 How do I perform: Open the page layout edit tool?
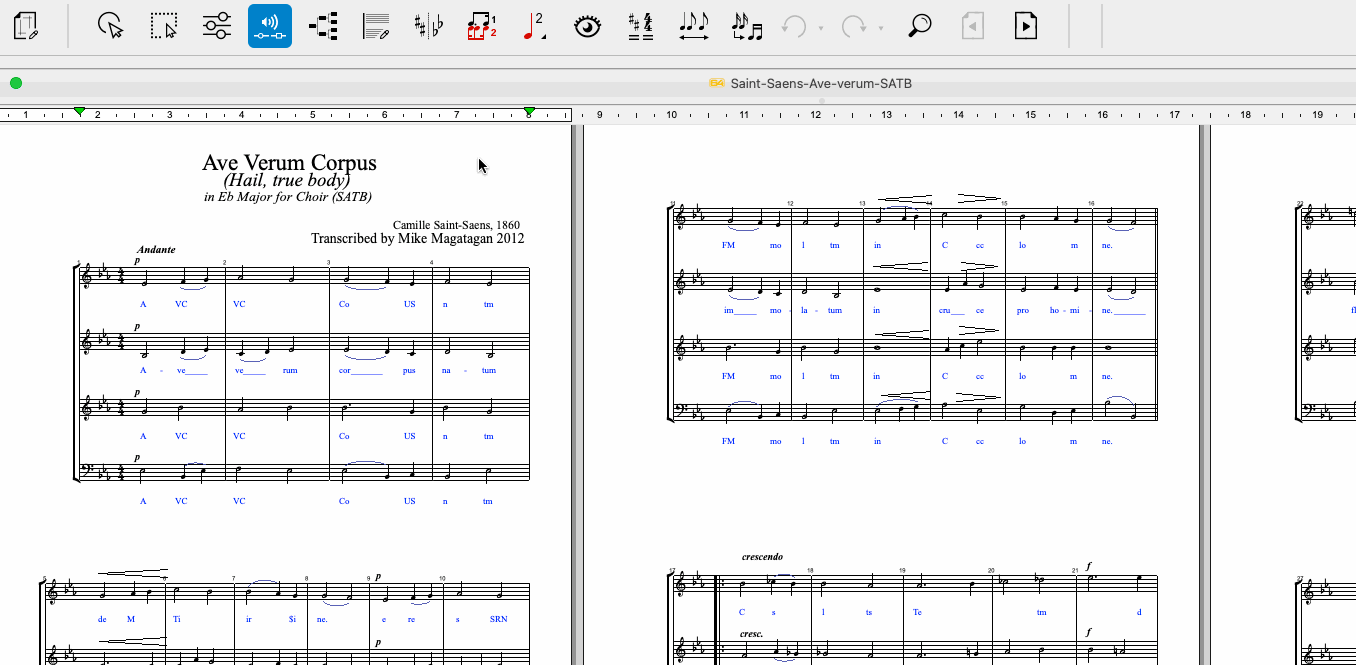[x=27, y=26]
